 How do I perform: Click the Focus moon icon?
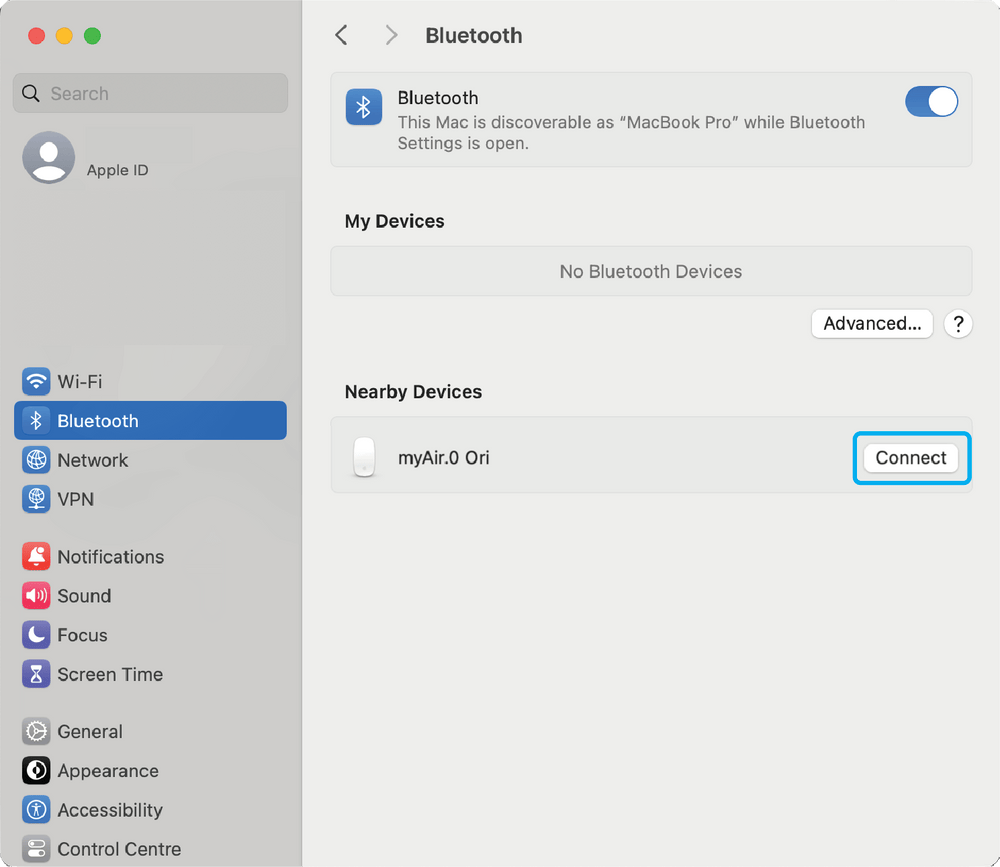(37, 635)
